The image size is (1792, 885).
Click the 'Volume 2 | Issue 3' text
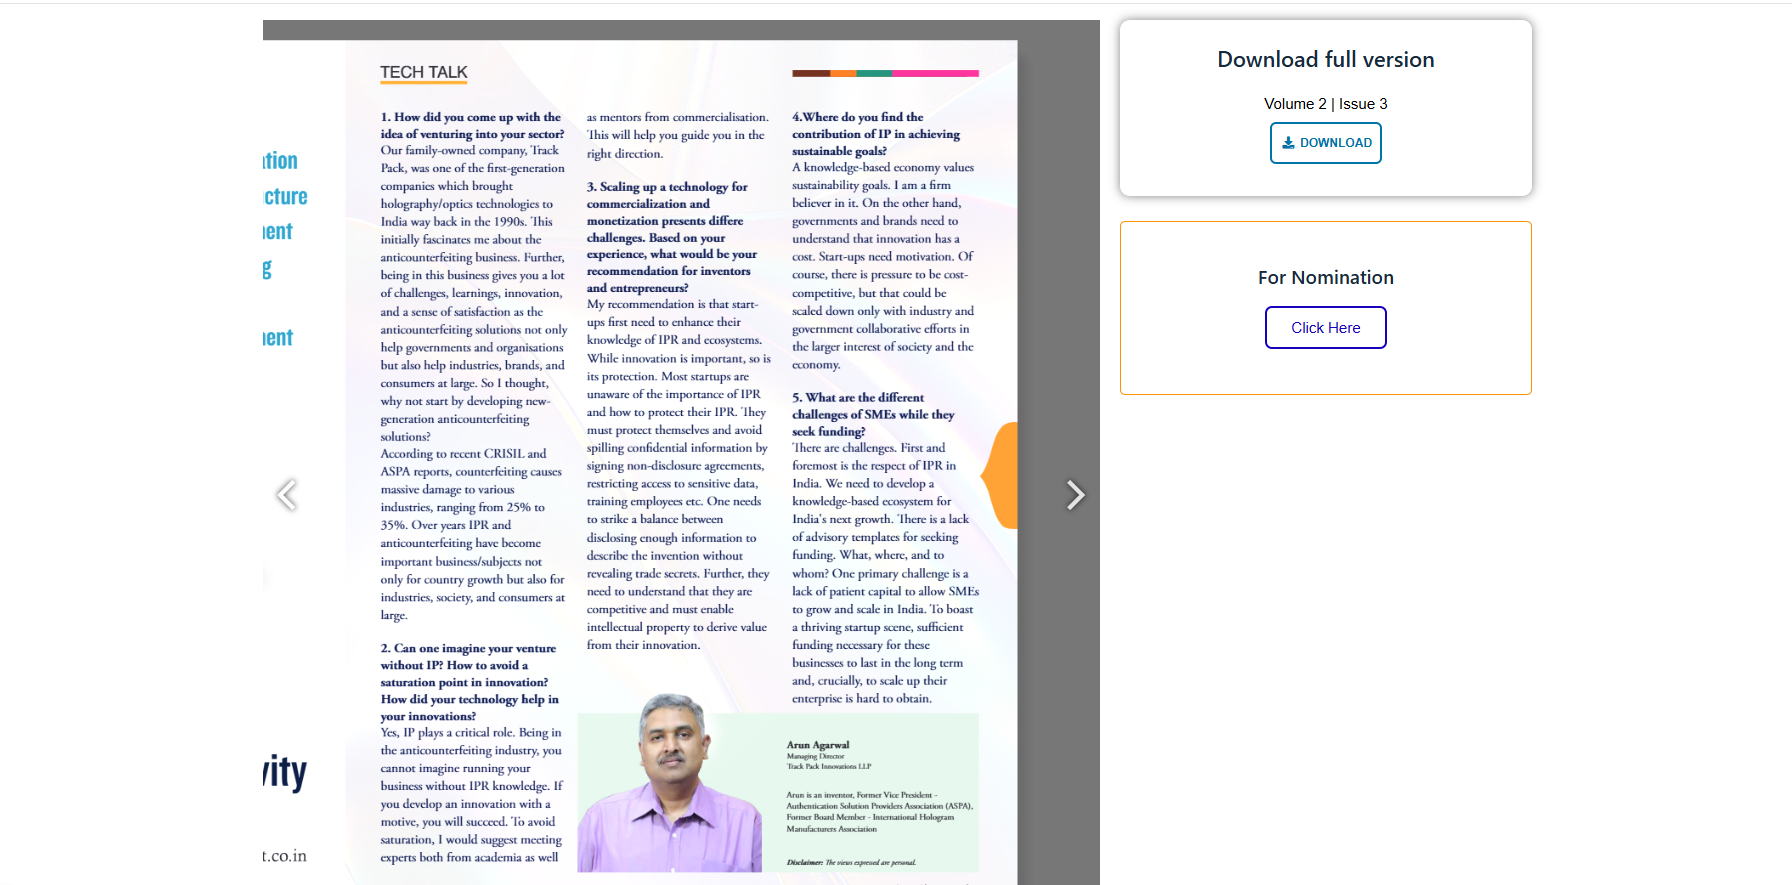1325,104
